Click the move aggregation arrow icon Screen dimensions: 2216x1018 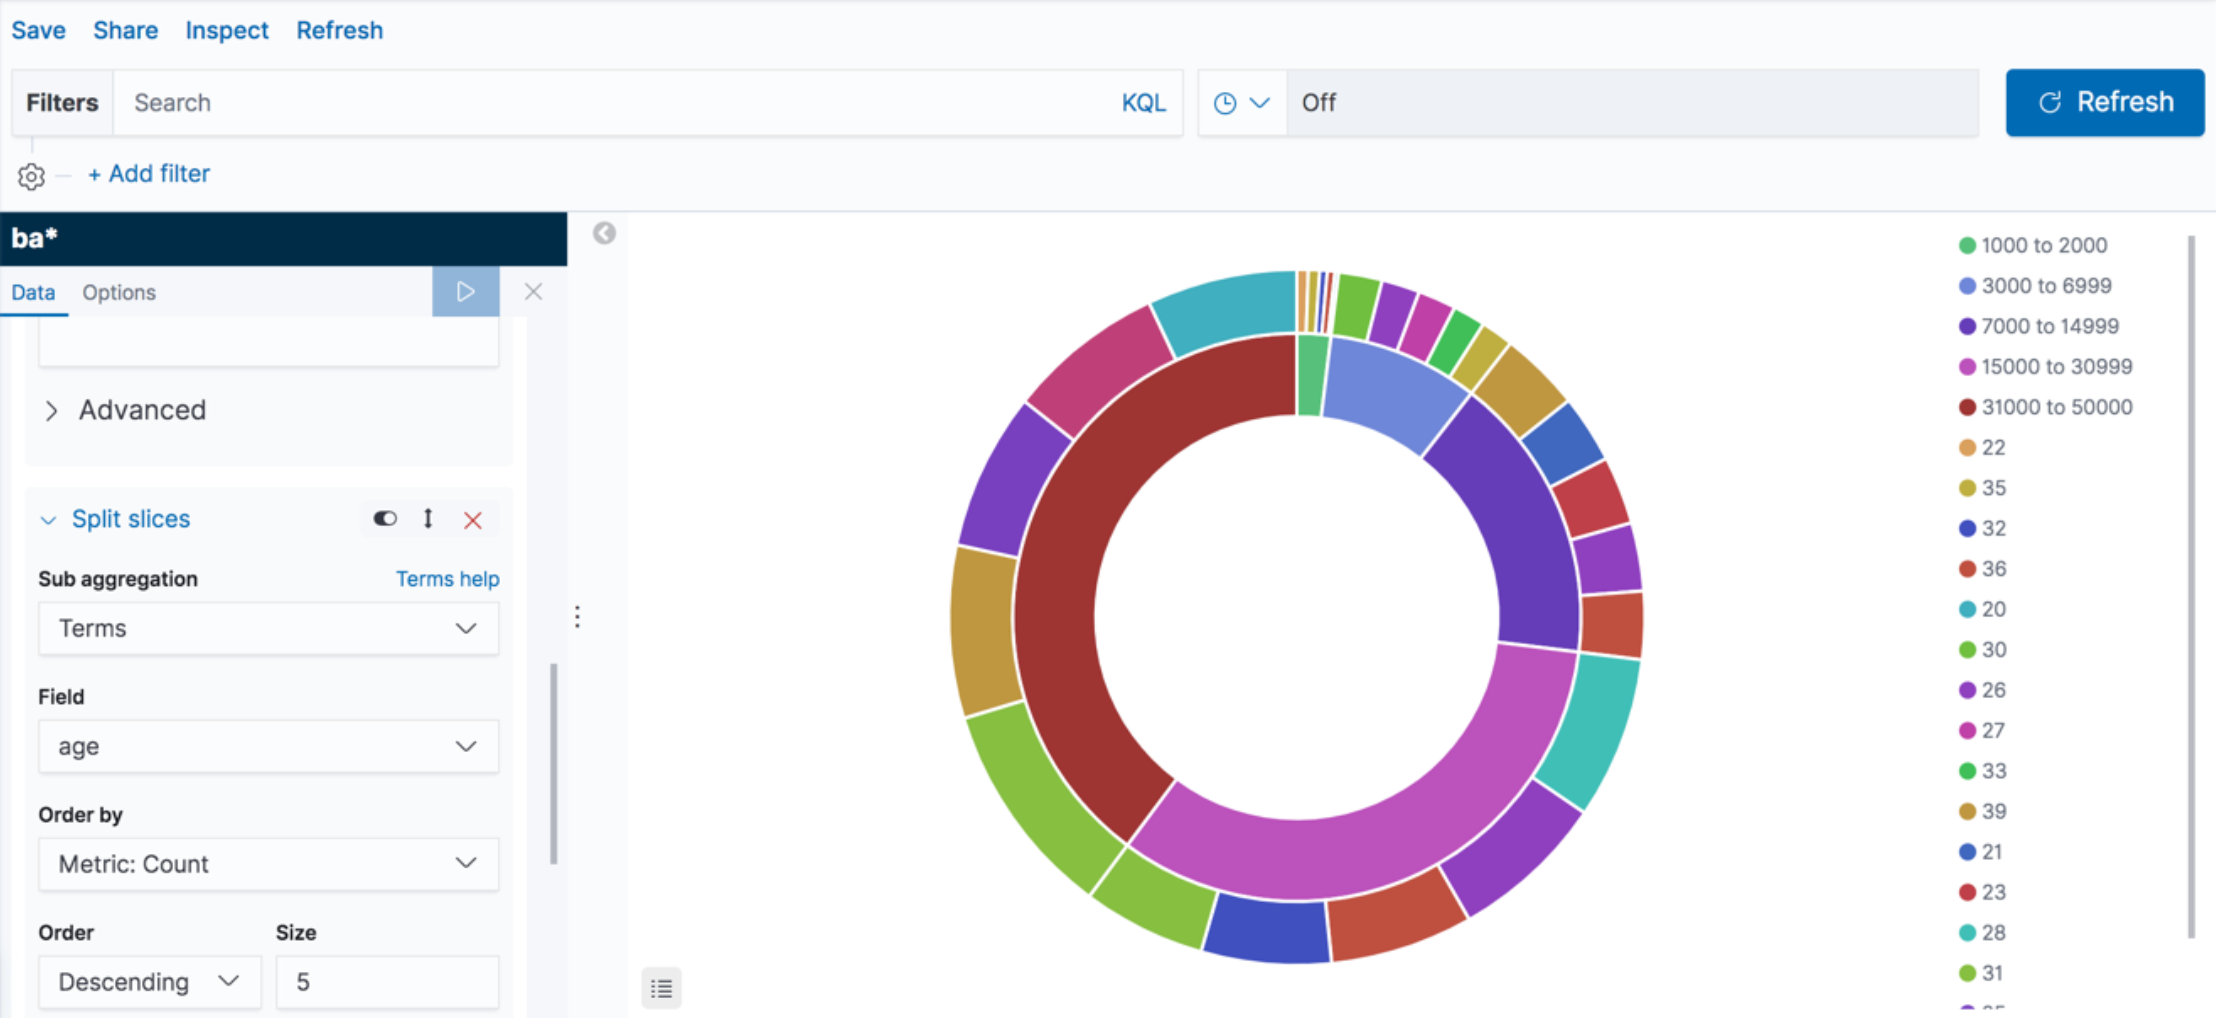[x=428, y=519]
